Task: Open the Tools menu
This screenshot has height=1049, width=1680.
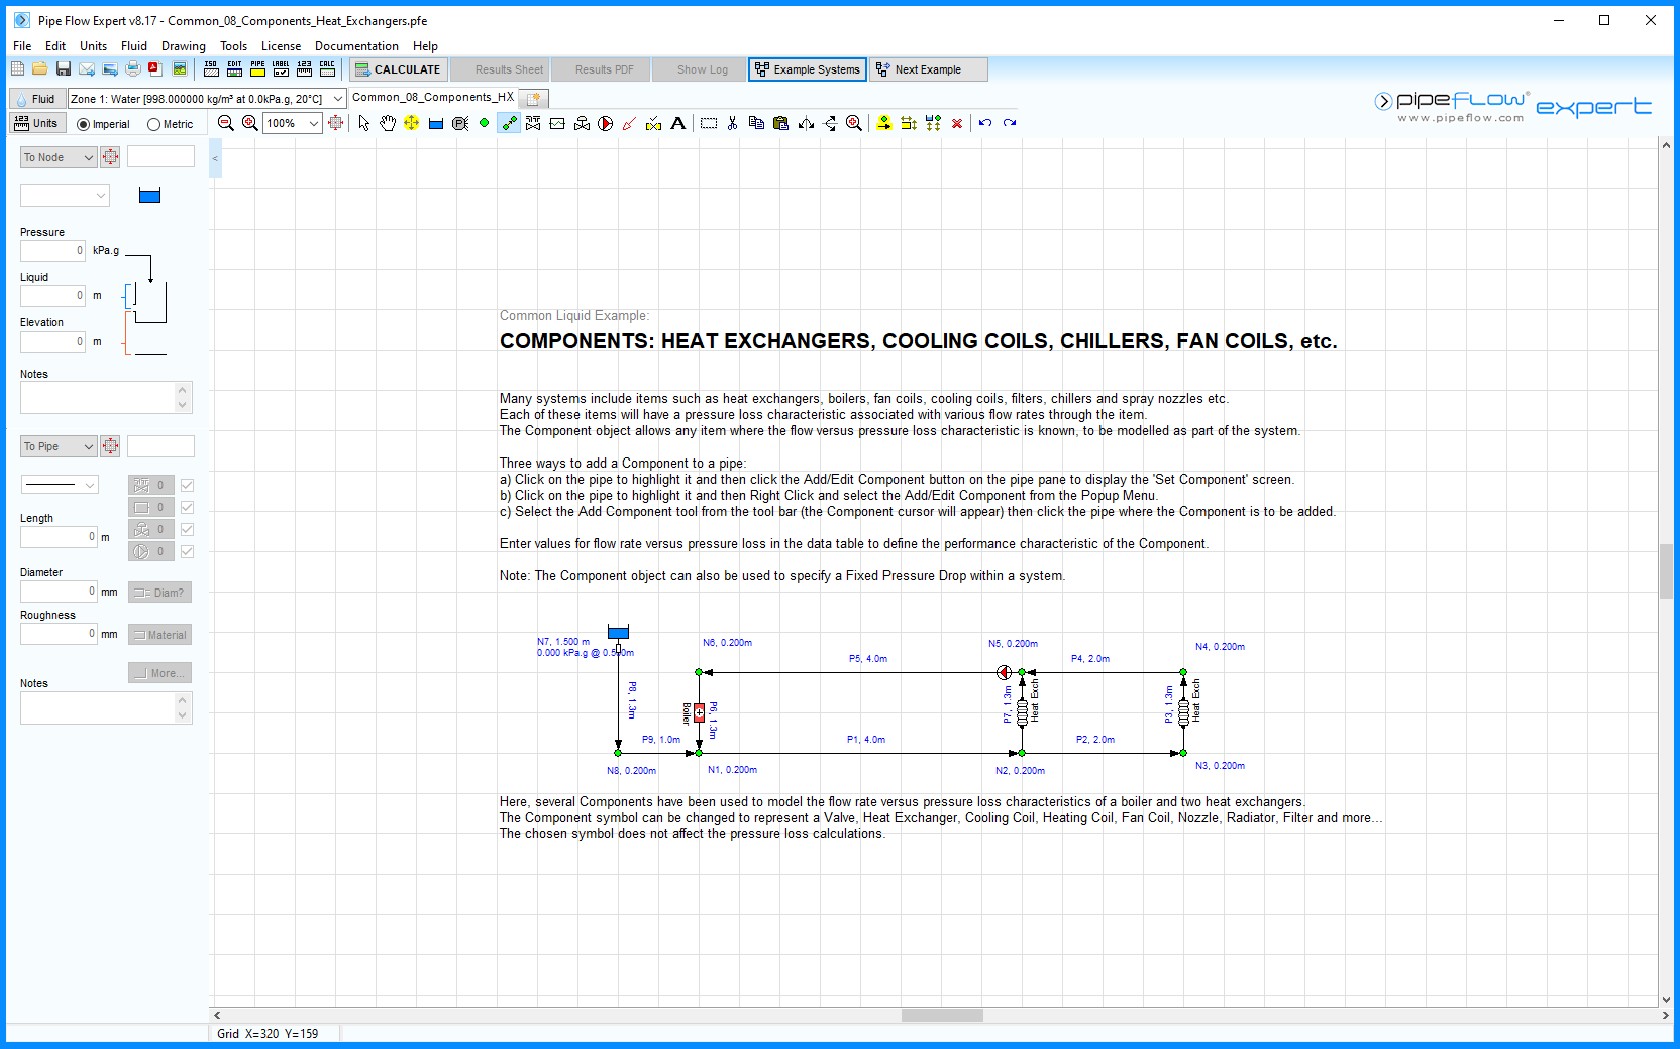Action: (233, 46)
